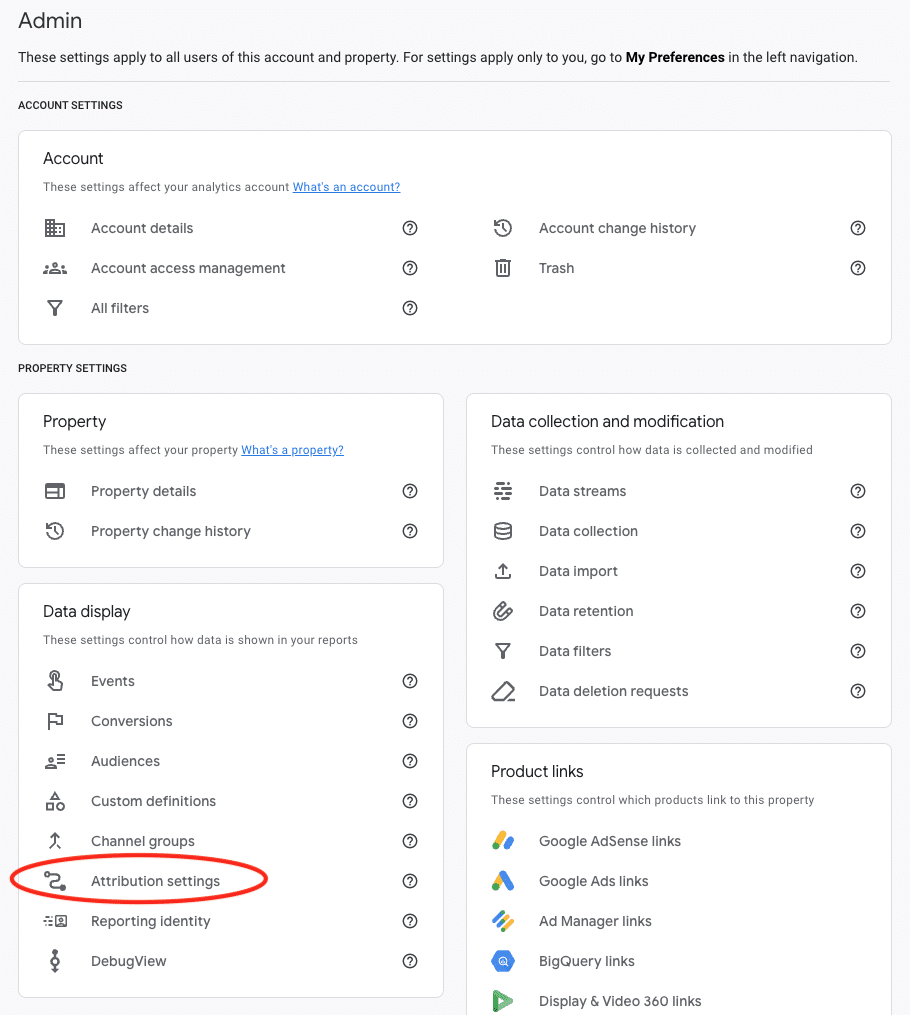The width and height of the screenshot is (910, 1015).
Task: Select the Events icon in Data display
Action: click(55, 681)
